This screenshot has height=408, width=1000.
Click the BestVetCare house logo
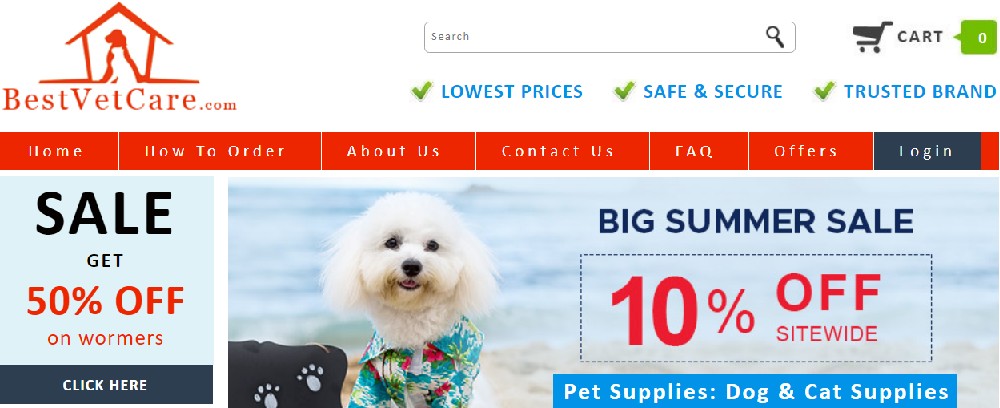click(x=119, y=57)
